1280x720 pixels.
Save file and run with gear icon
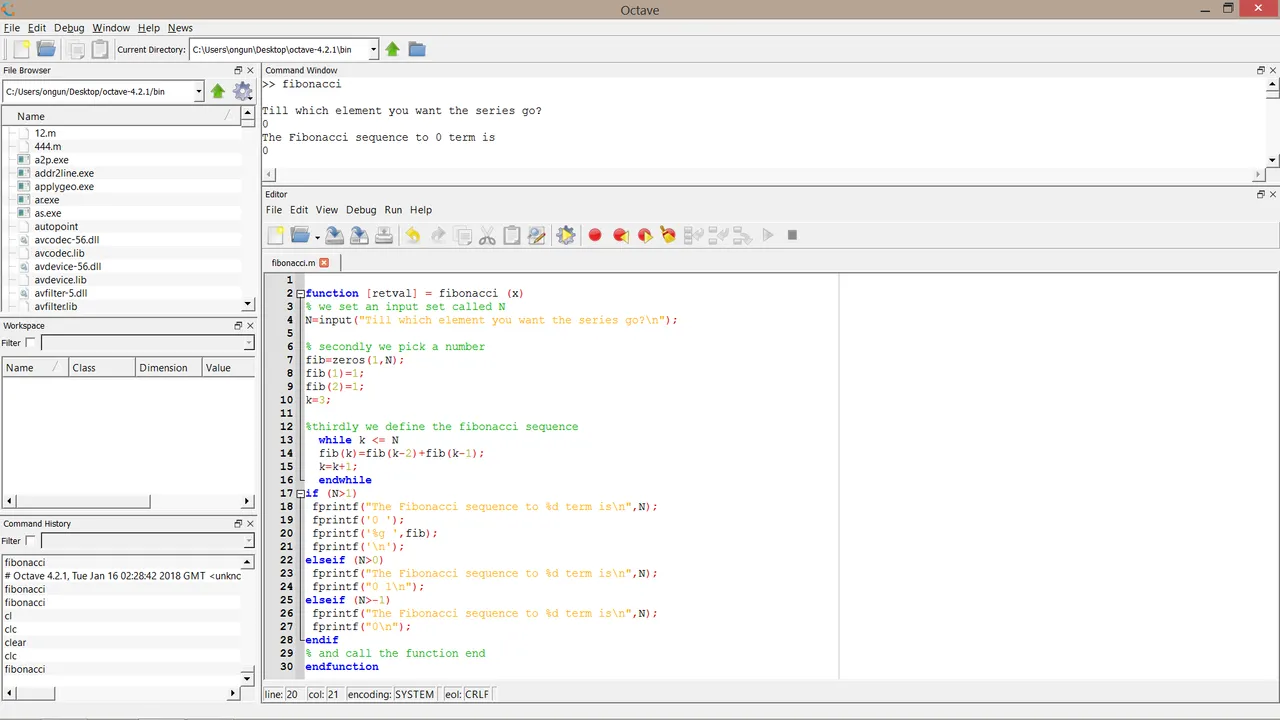click(566, 235)
